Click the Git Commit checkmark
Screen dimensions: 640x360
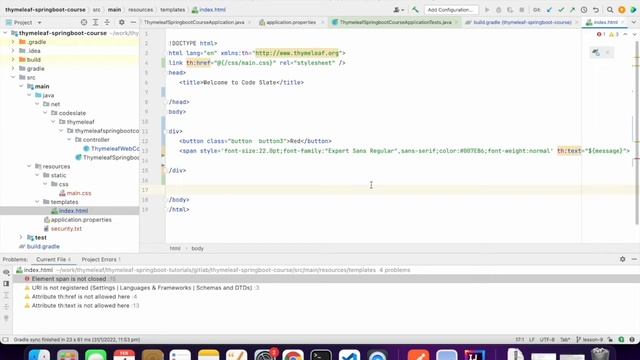click(x=561, y=10)
